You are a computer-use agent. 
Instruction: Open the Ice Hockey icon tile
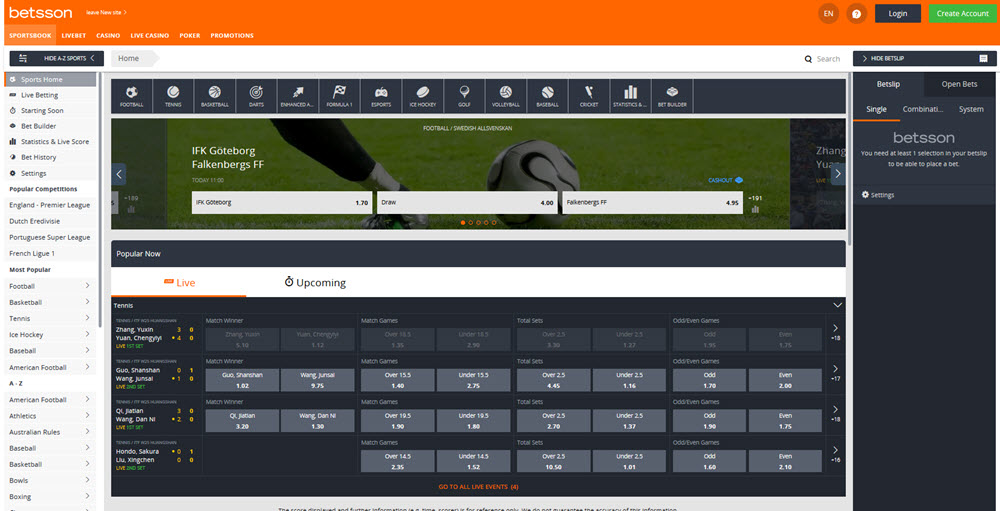[x=422, y=96]
